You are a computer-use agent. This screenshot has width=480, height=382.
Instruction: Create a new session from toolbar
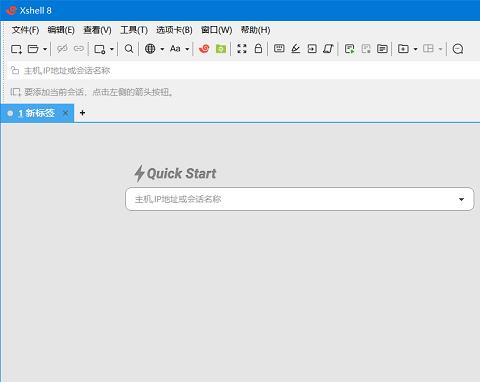coord(16,49)
